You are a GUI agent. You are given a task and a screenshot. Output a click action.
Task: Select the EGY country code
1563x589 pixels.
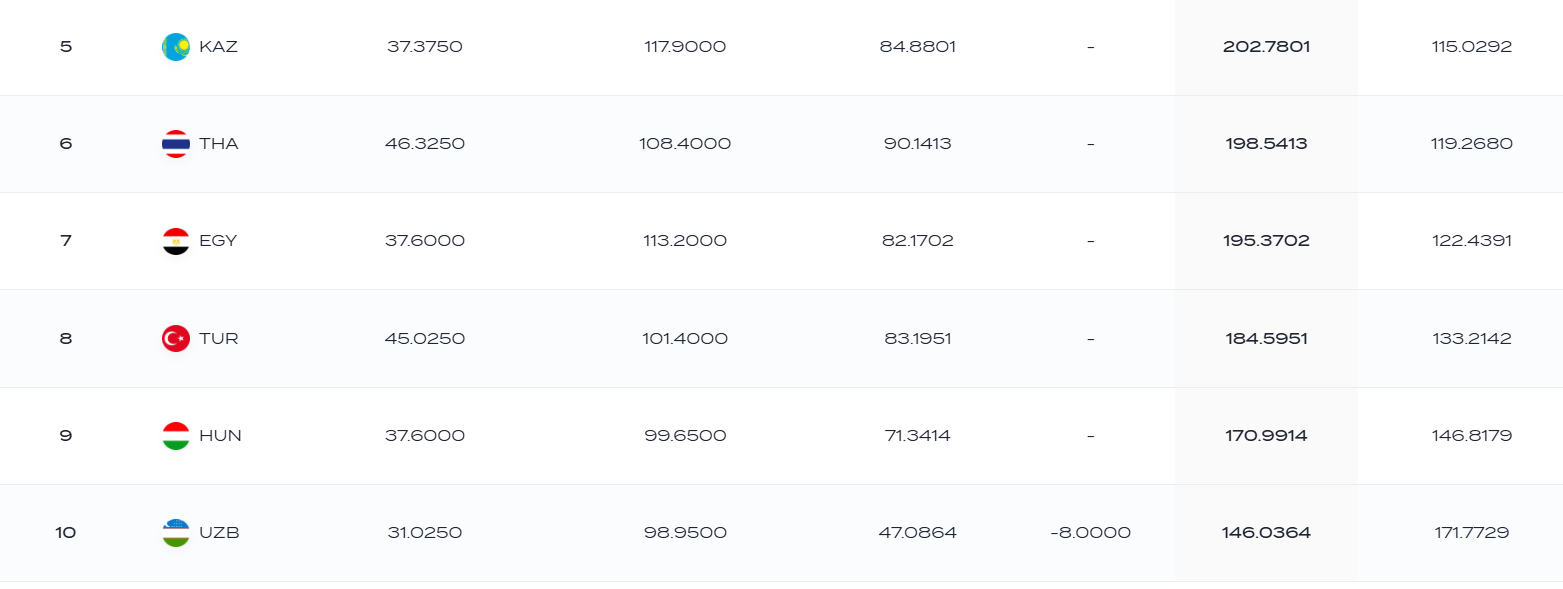(218, 241)
